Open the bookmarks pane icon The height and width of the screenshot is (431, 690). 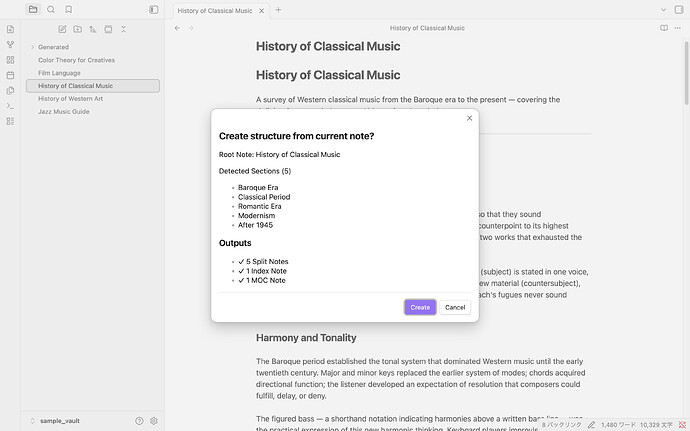[x=68, y=9]
